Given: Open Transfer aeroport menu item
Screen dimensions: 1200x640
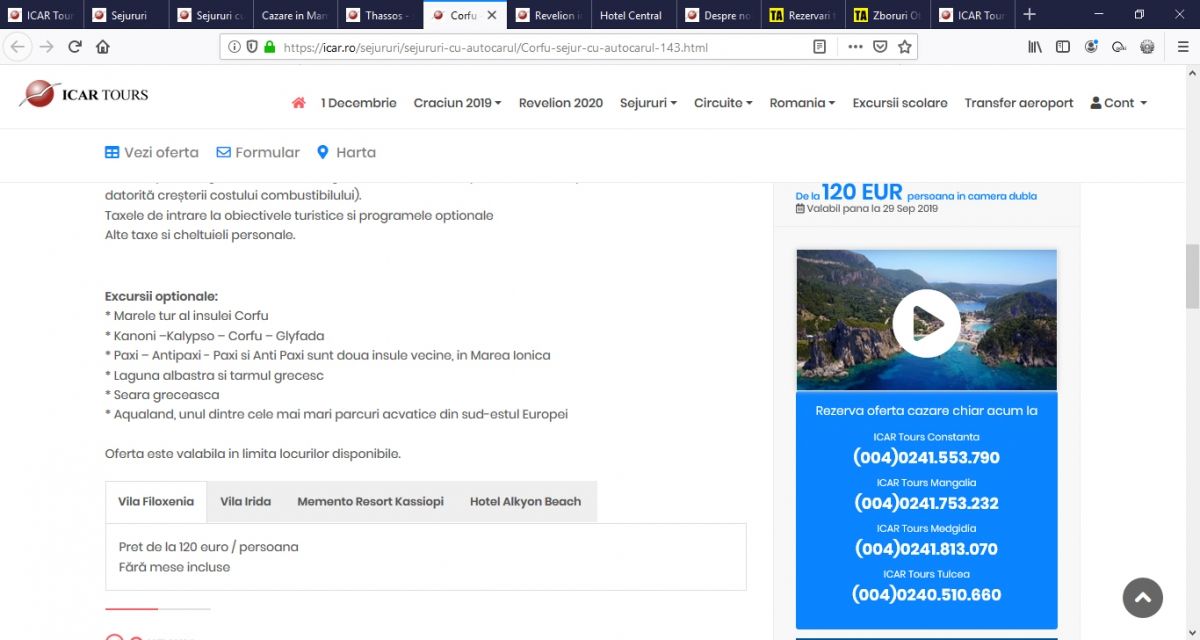Looking at the screenshot, I should click(x=1018, y=103).
